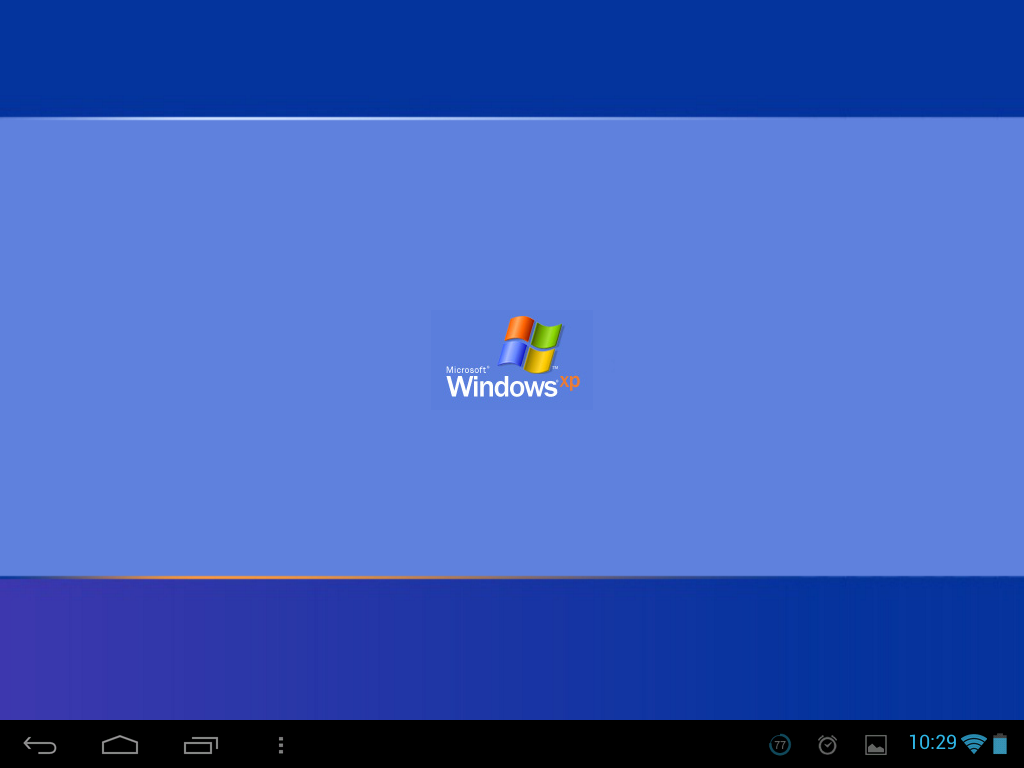The width and height of the screenshot is (1024, 768).
Task: Click the Windows XP logo
Action: pyautogui.click(x=513, y=359)
